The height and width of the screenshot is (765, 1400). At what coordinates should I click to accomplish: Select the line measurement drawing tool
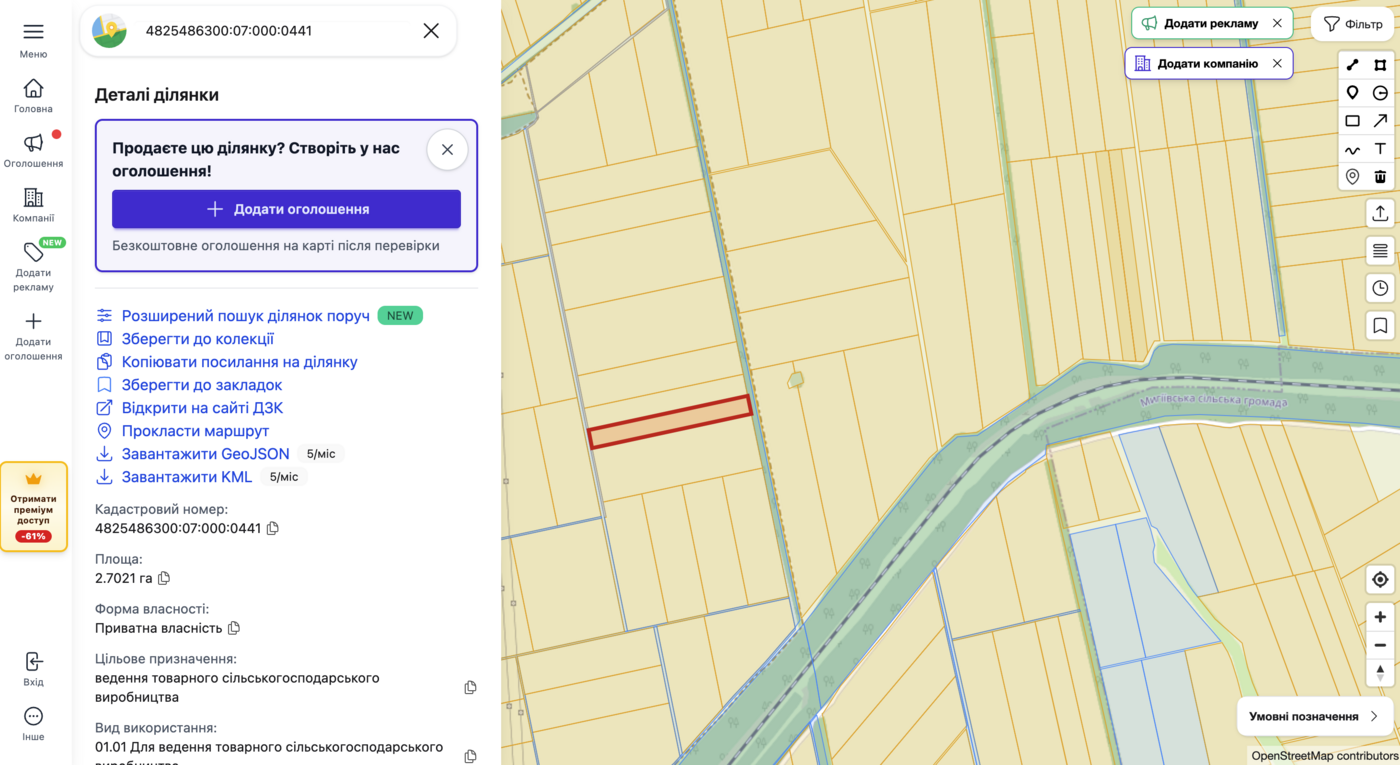click(1352, 65)
